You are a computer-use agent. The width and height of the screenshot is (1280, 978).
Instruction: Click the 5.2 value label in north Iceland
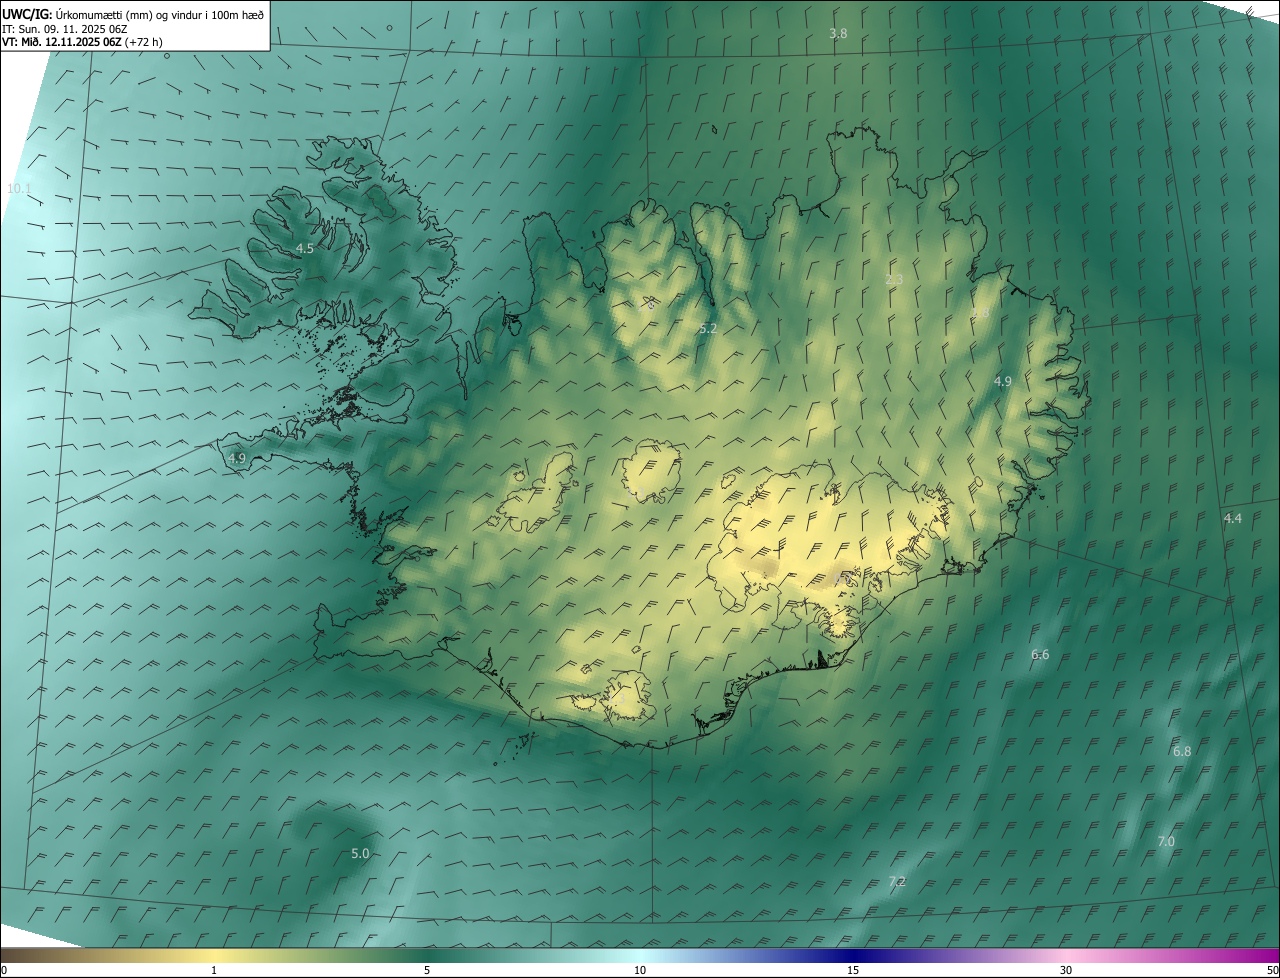708,328
